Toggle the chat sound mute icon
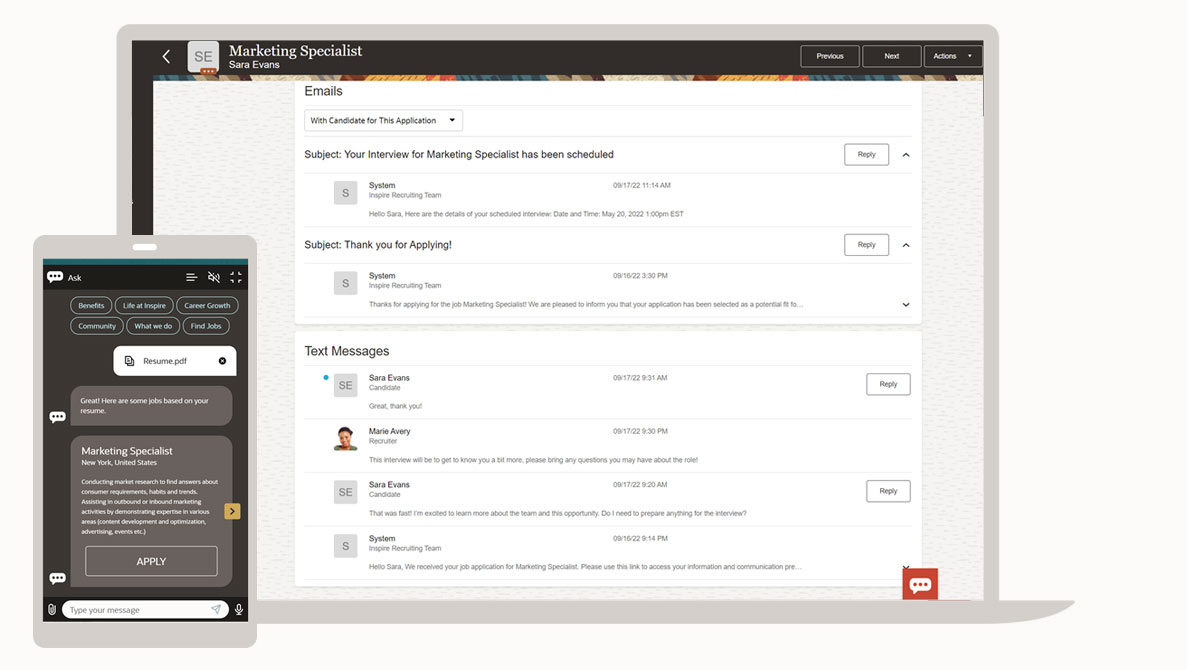 214,277
